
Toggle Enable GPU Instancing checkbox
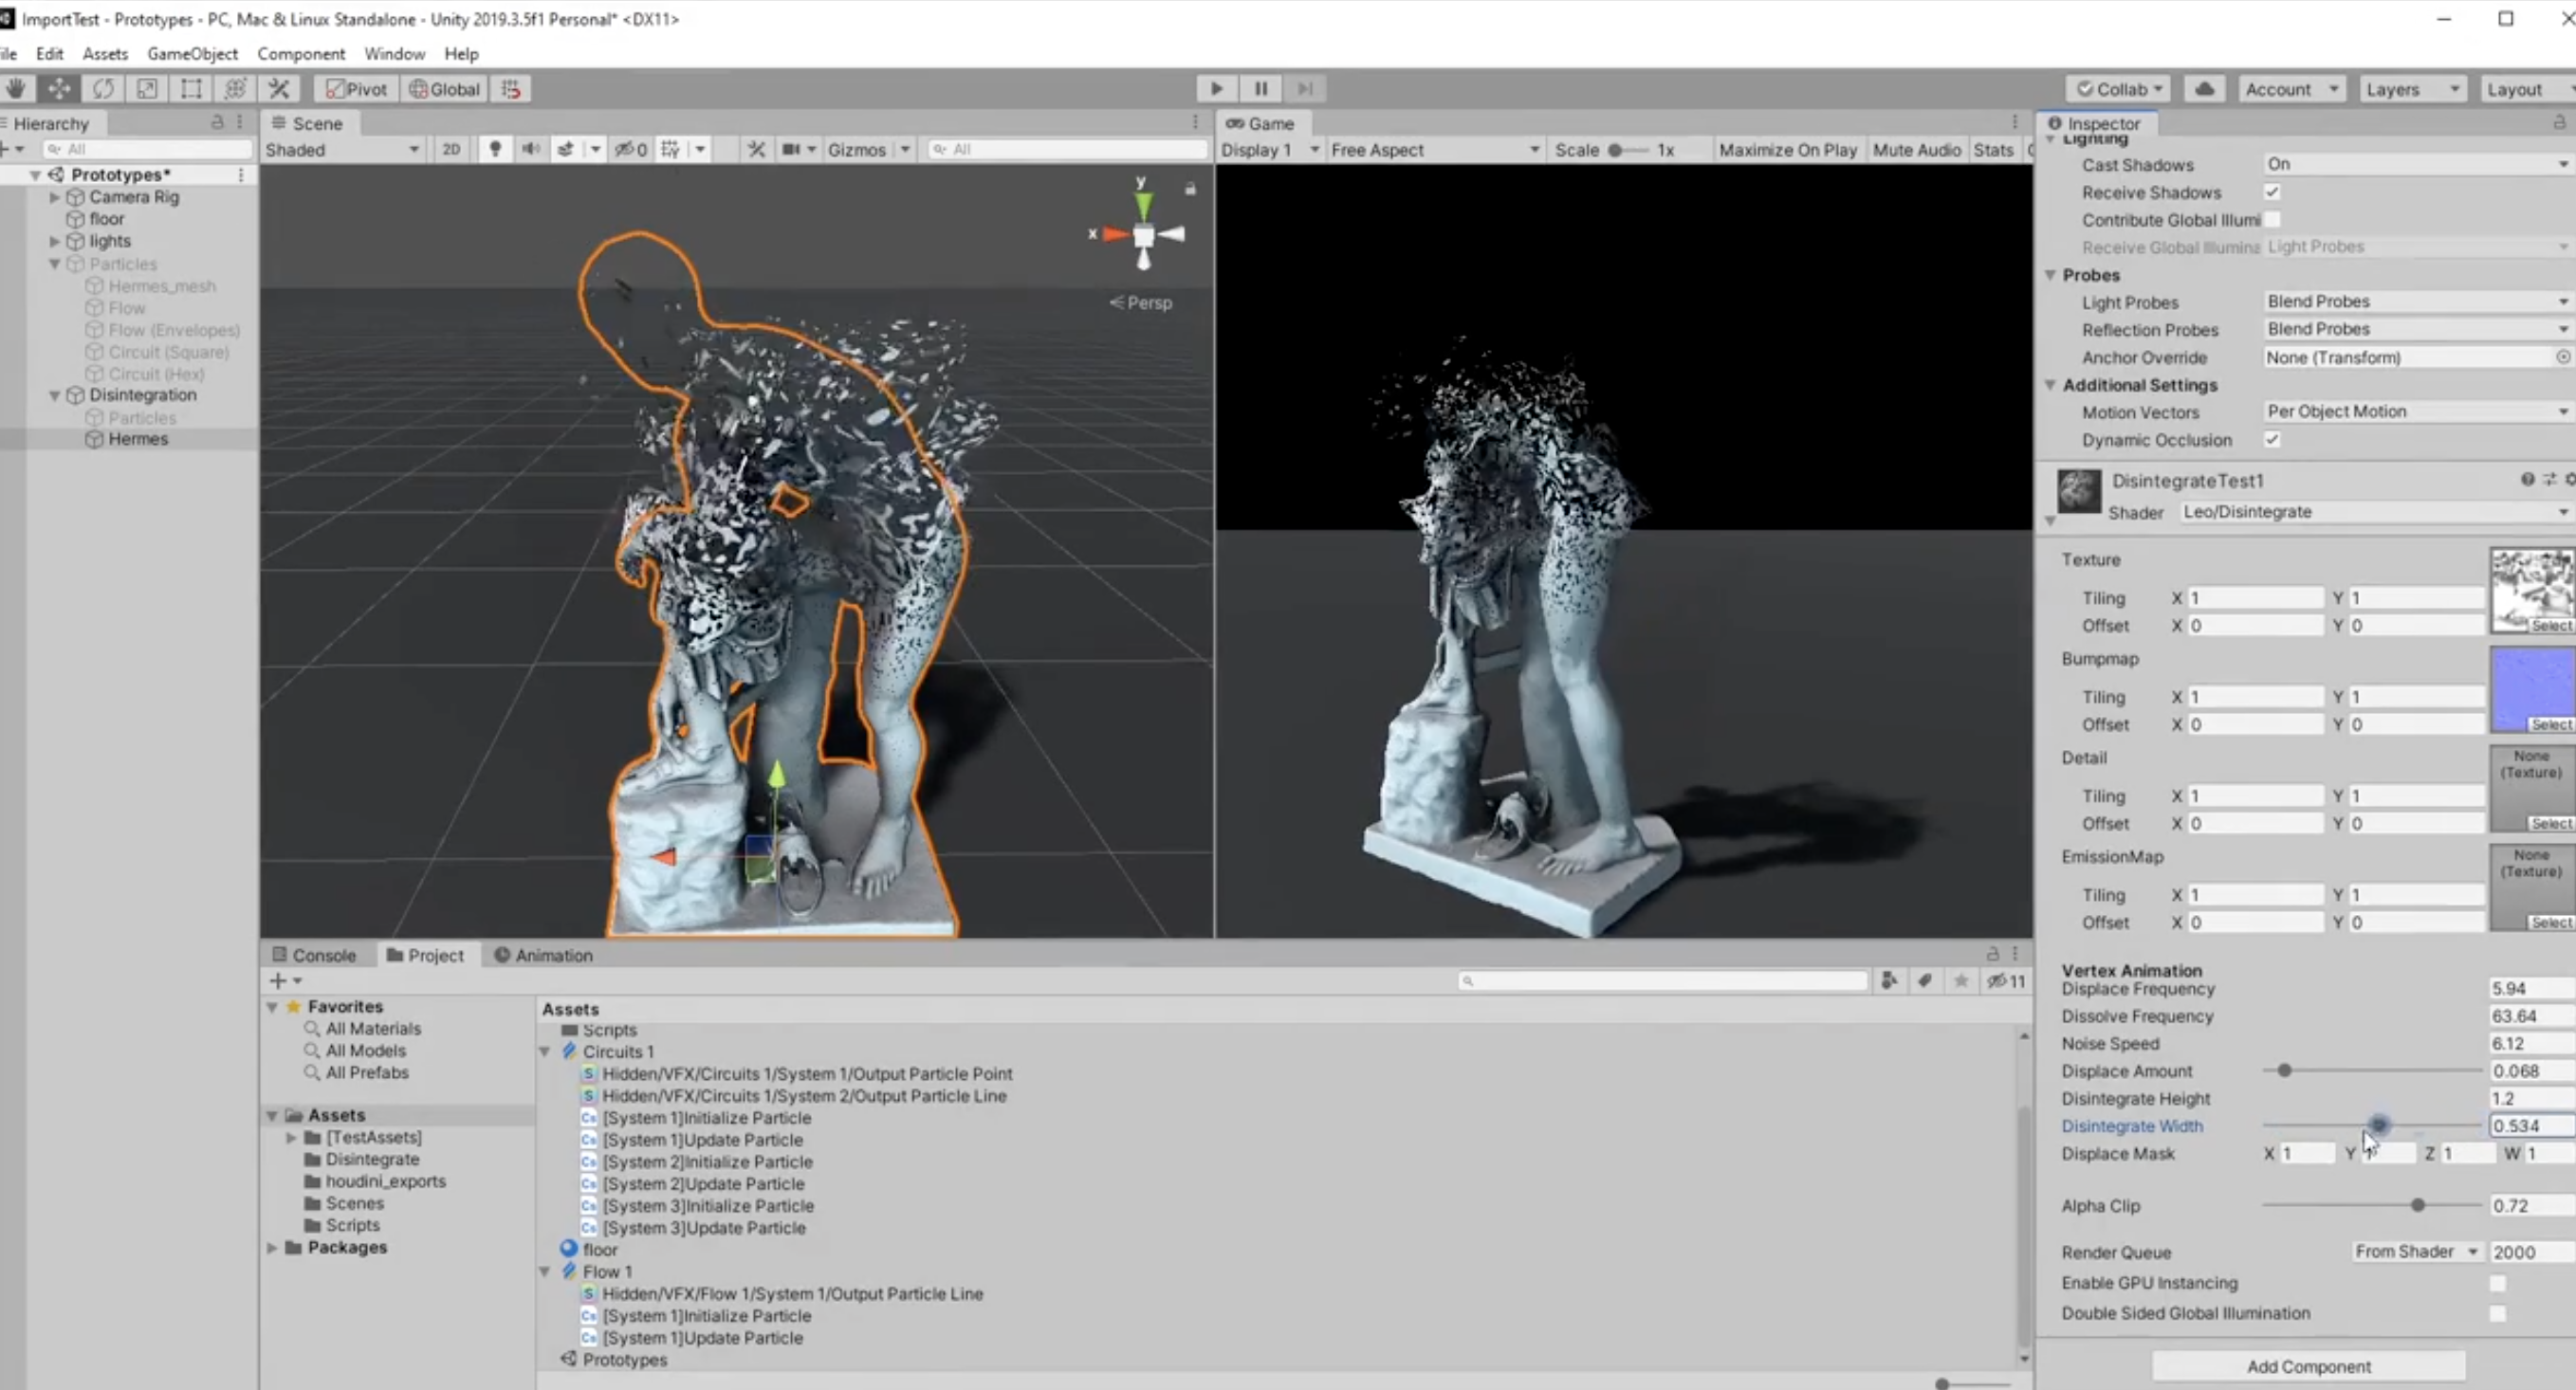pyautogui.click(x=2497, y=1283)
